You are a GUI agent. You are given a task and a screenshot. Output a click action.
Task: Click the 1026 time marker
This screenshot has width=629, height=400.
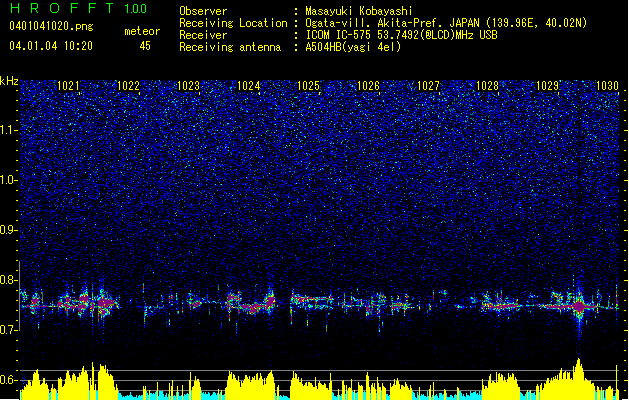coord(368,86)
